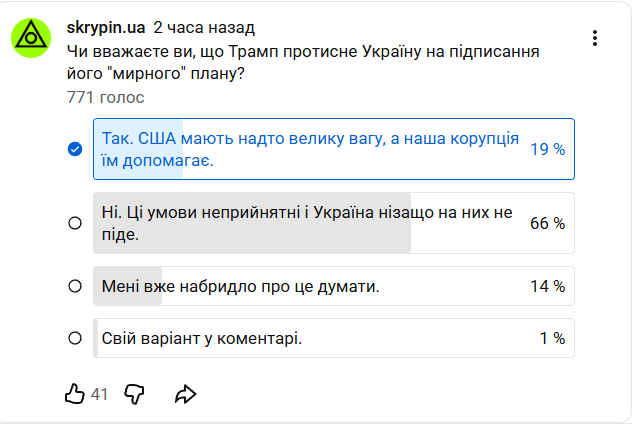
Task: Click the 19 % result label
Action: pyautogui.click(x=547, y=149)
